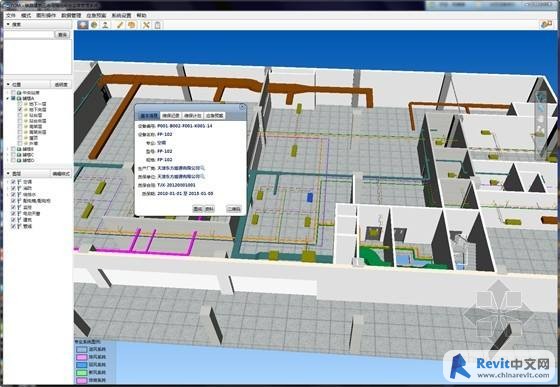This screenshot has height=387, width=560.
Task: Expand the 楼宇D tree node
Action: click(x=8, y=160)
